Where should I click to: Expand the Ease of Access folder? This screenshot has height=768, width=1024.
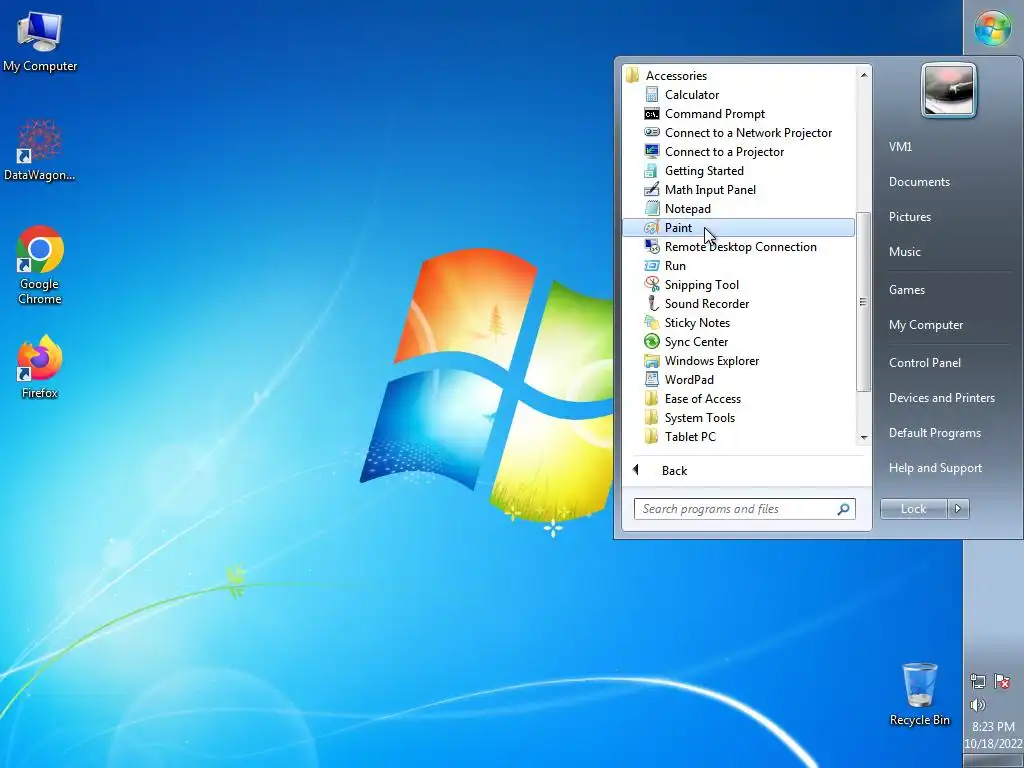(x=738, y=398)
